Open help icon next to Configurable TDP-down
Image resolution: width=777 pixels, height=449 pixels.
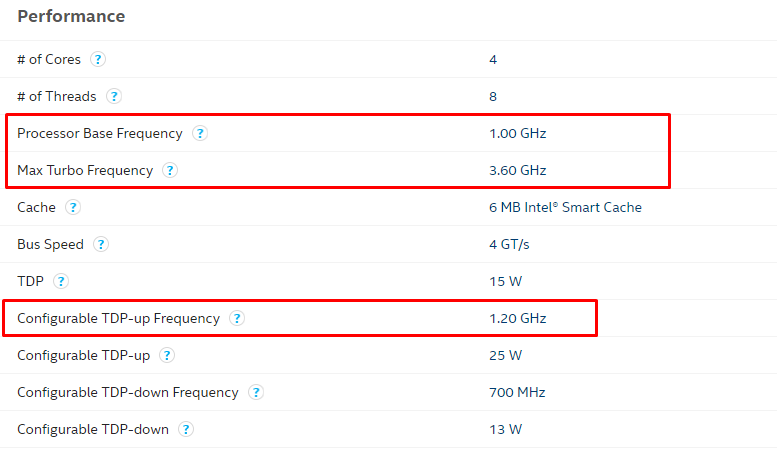point(186,429)
